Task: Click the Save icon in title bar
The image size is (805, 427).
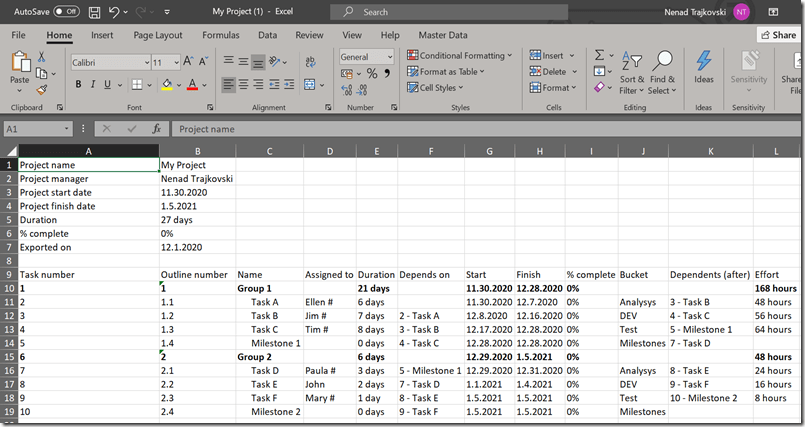Action: [94, 12]
